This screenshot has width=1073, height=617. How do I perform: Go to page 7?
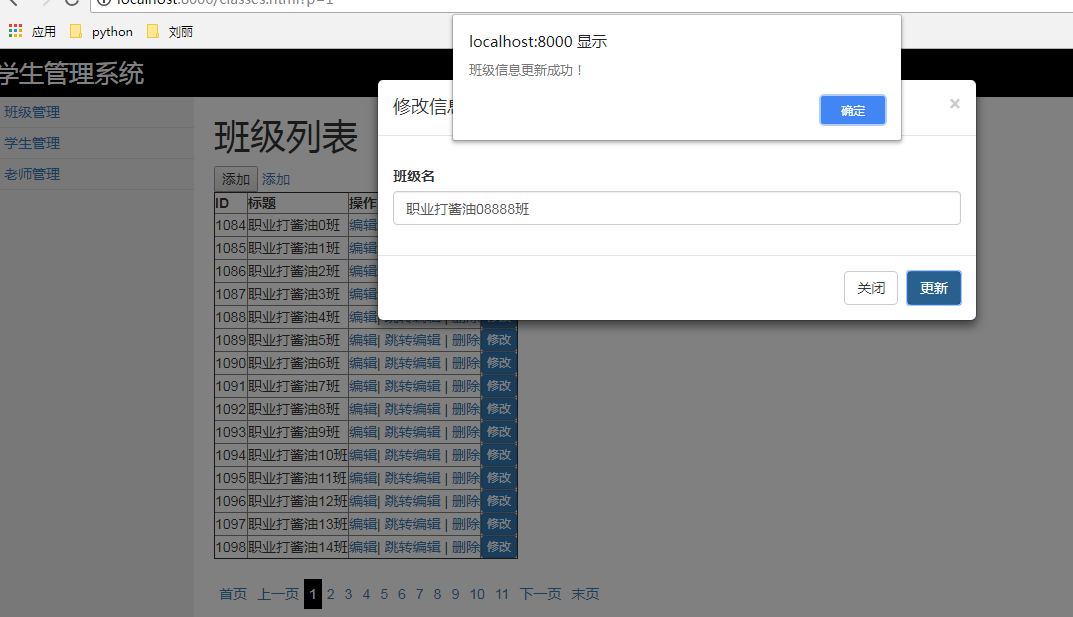pyautogui.click(x=419, y=594)
